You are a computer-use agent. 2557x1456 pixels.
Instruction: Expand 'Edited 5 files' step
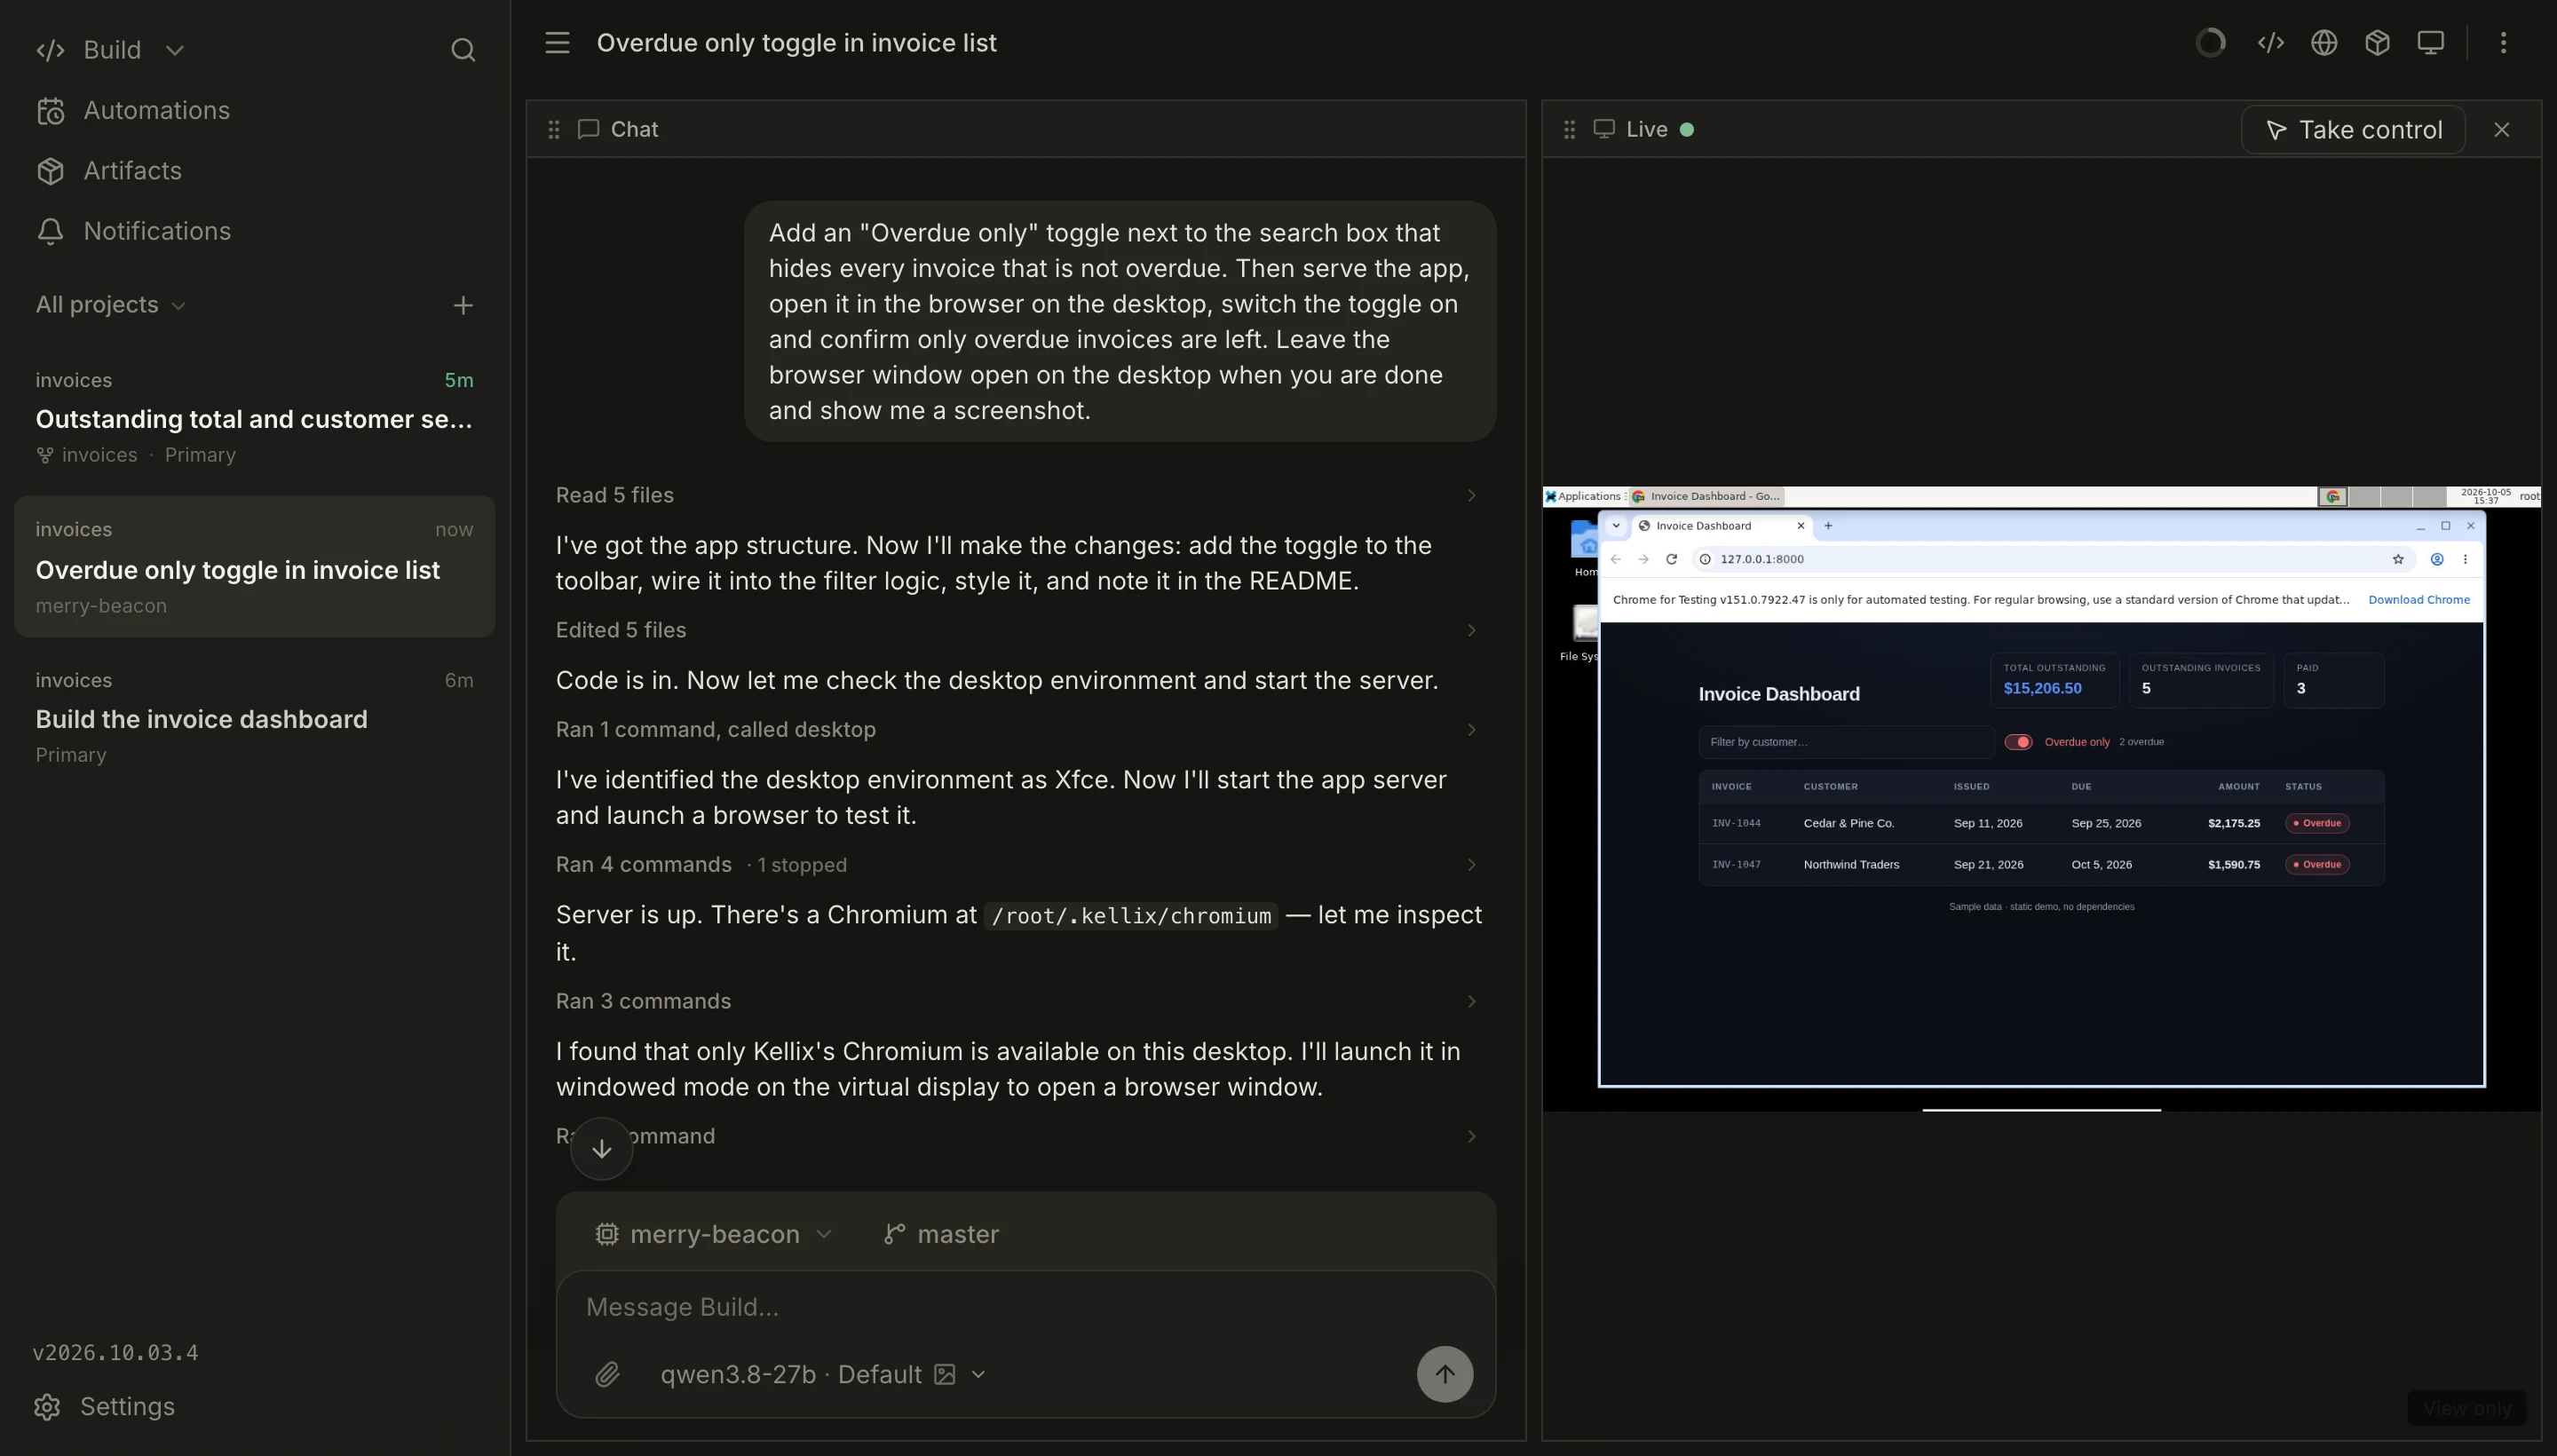point(1016,630)
